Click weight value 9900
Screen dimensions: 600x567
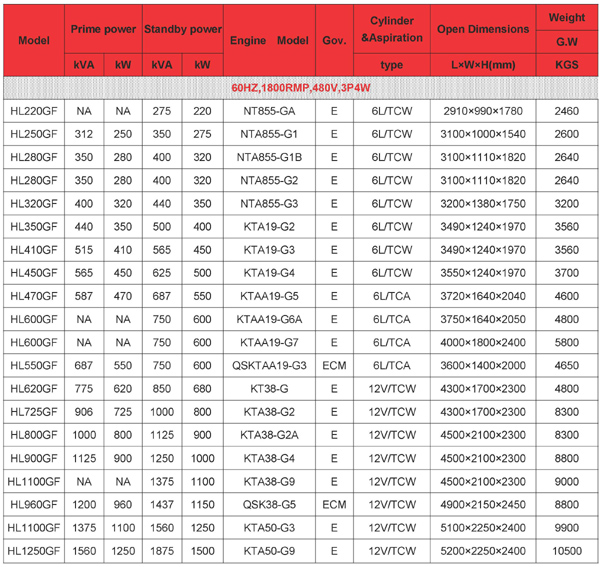(x=567, y=528)
